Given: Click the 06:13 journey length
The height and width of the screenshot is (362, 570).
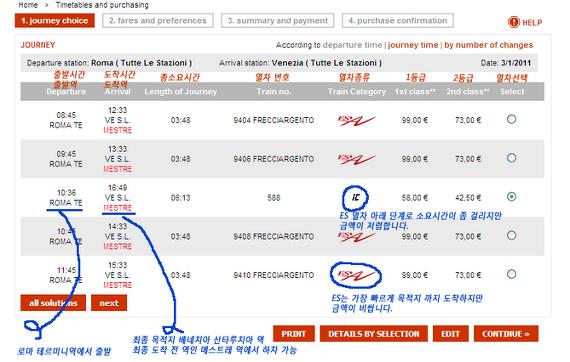Looking at the screenshot, I should 181,198.
